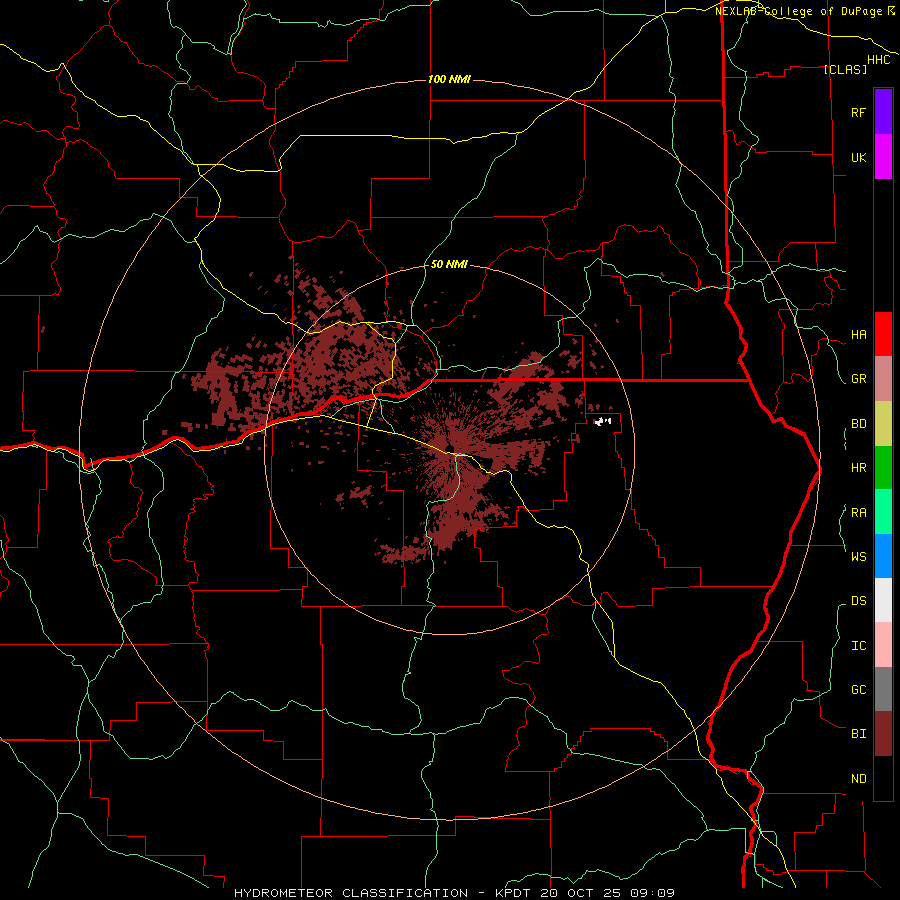Click the small white echo cluster on map
The image size is (900, 900).
pos(602,422)
